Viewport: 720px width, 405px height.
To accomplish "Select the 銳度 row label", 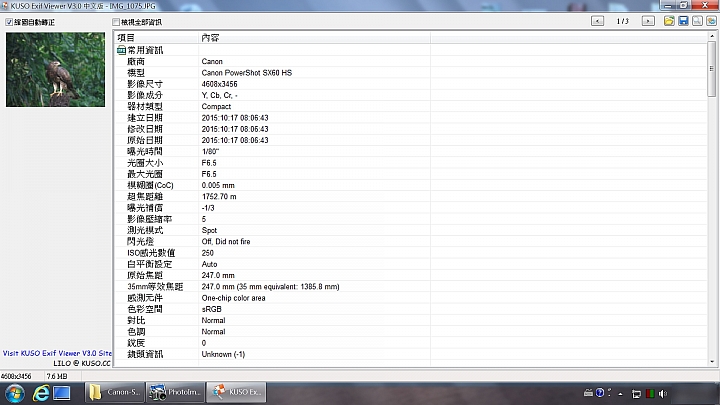I will pos(136,343).
